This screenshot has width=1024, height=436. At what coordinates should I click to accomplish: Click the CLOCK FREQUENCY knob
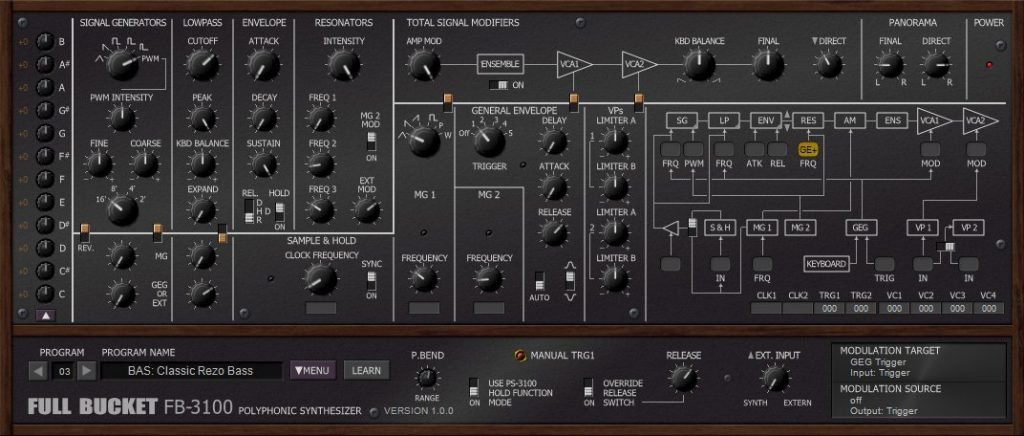pos(320,279)
